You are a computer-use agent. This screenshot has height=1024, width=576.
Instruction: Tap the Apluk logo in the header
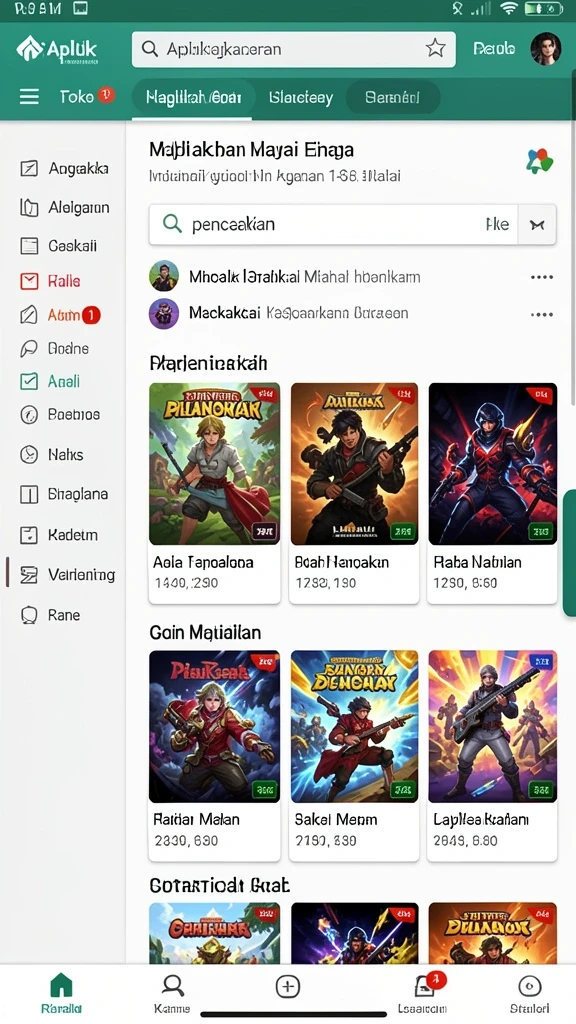(57, 49)
